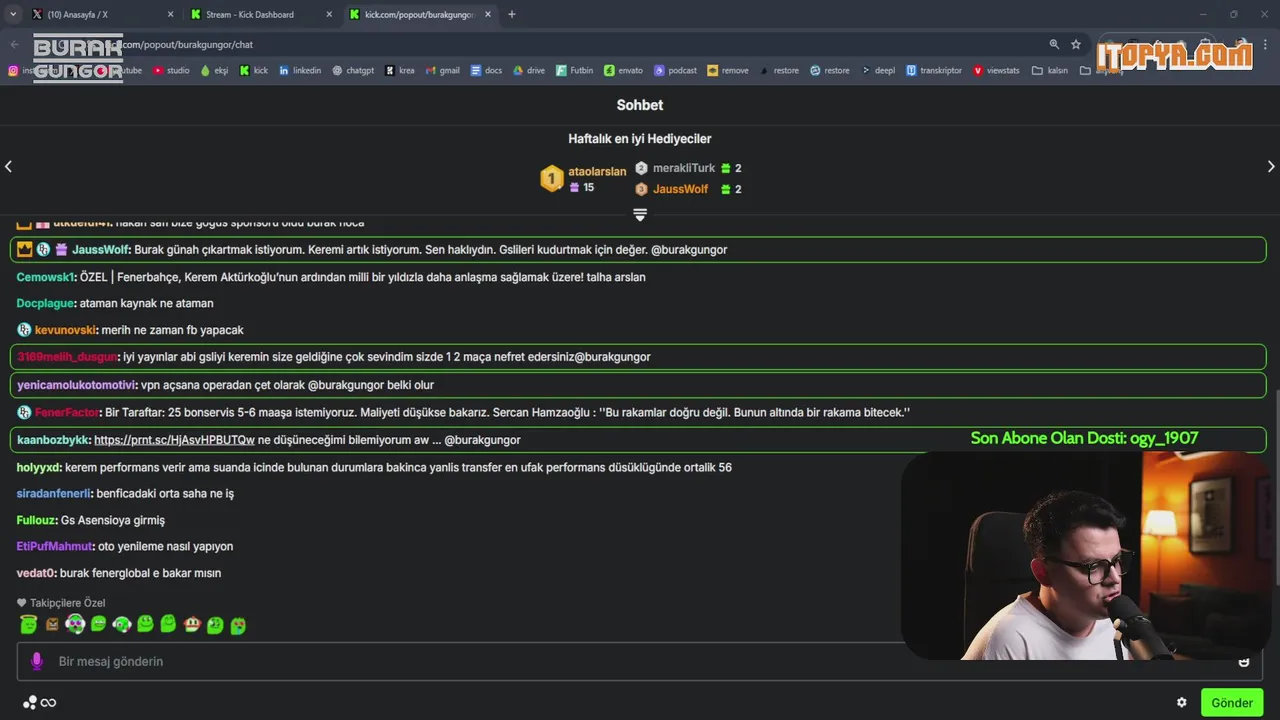Screen dimensions: 1280x720
Task: Bookmark this page with the star icon
Action: coord(1076,45)
